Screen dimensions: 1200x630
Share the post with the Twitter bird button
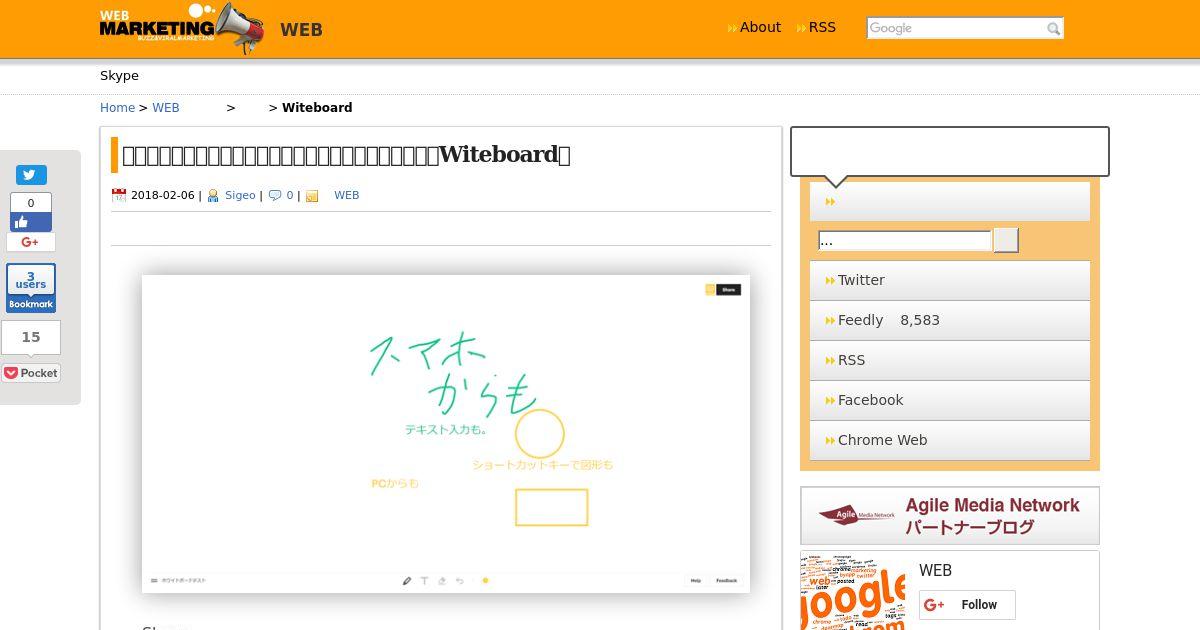point(31,175)
